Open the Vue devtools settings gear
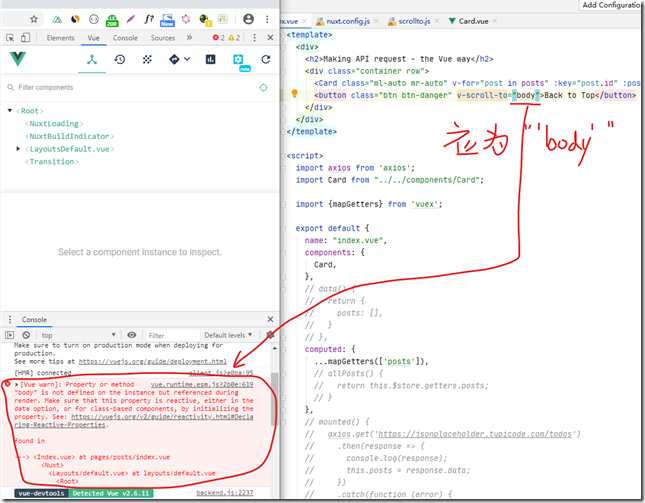 tap(238, 60)
